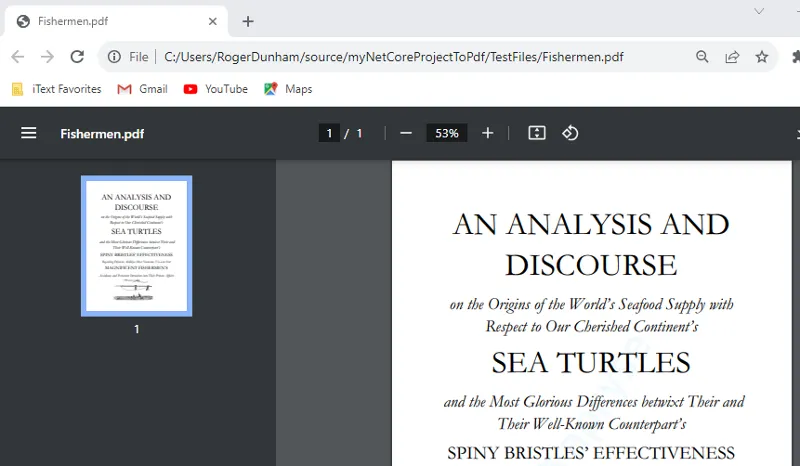Image resolution: width=800 pixels, height=466 pixels.
Task: Click the page number input field
Action: pos(329,133)
